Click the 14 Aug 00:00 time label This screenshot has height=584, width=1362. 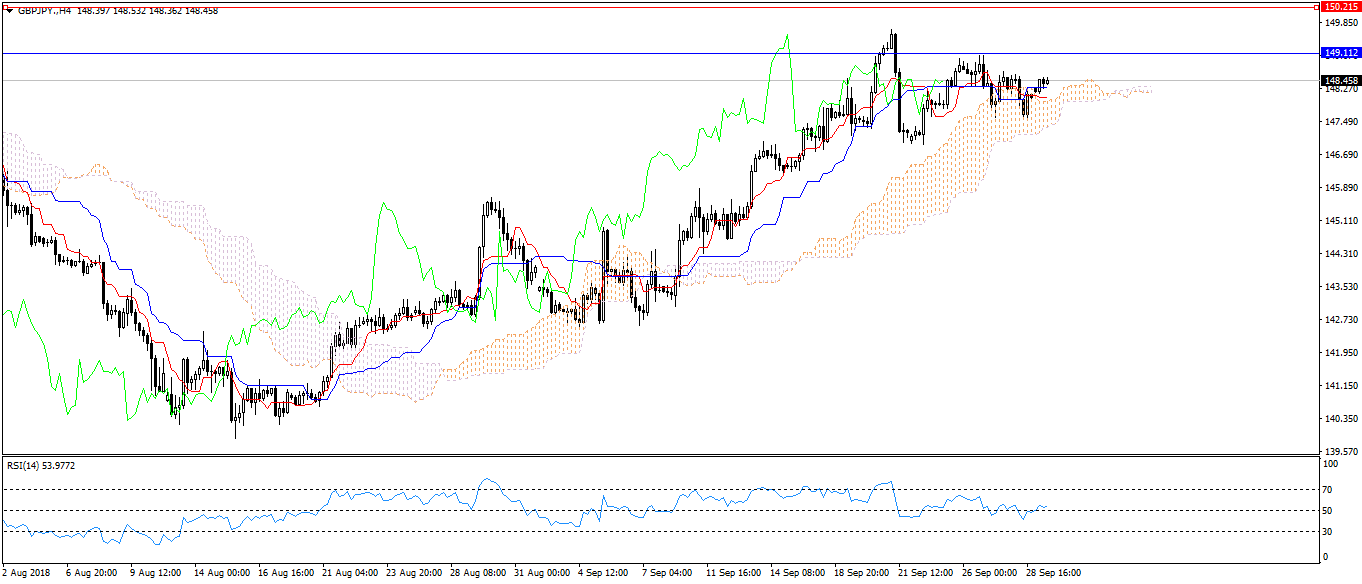pyautogui.click(x=221, y=574)
